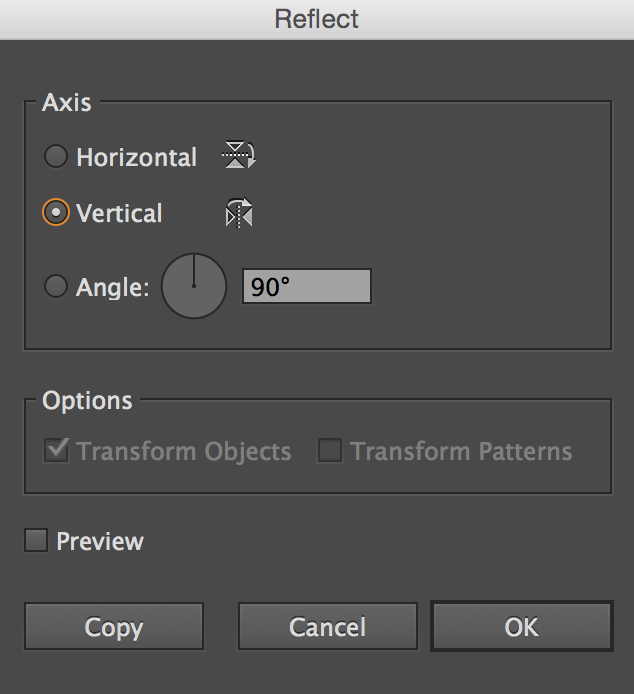The width and height of the screenshot is (634, 694).
Task: Click the "Horizontal" text label
Action: tap(137, 157)
